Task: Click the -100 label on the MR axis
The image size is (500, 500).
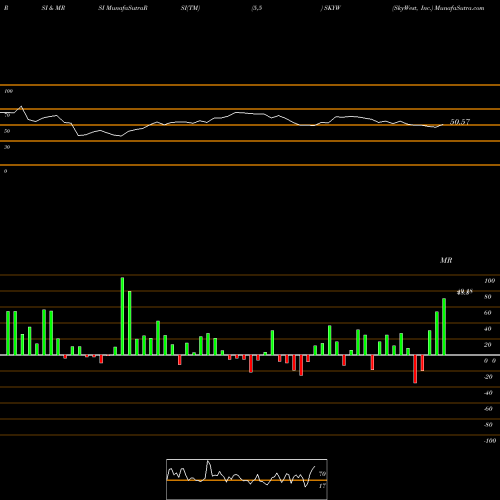Action: click(490, 441)
